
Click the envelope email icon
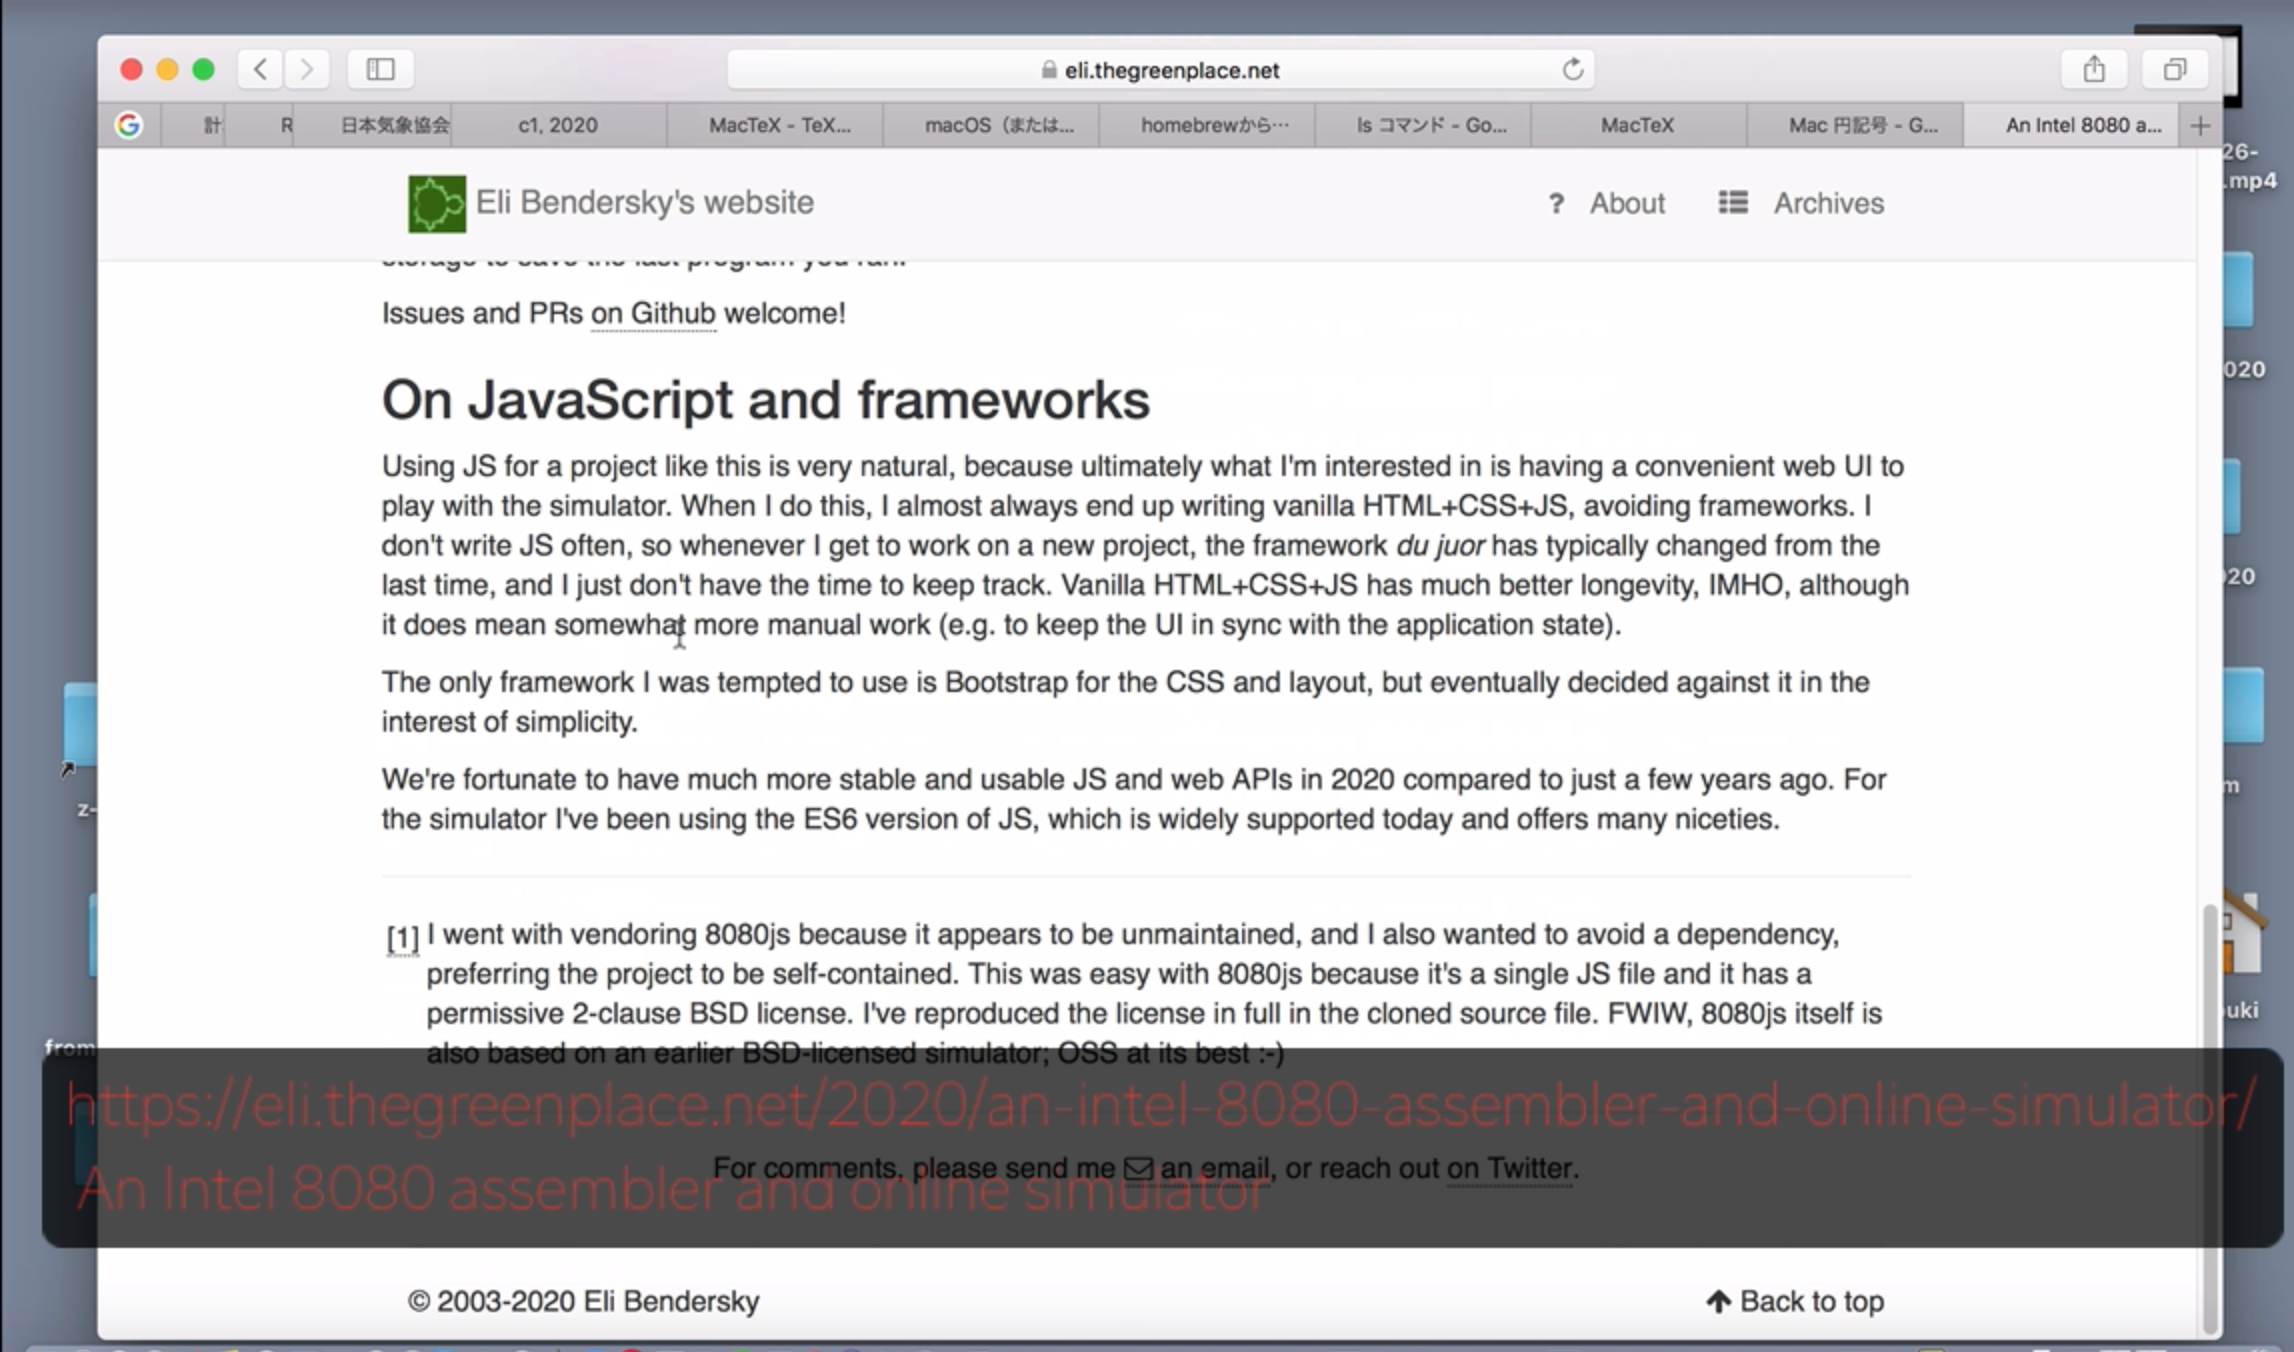click(1138, 1168)
